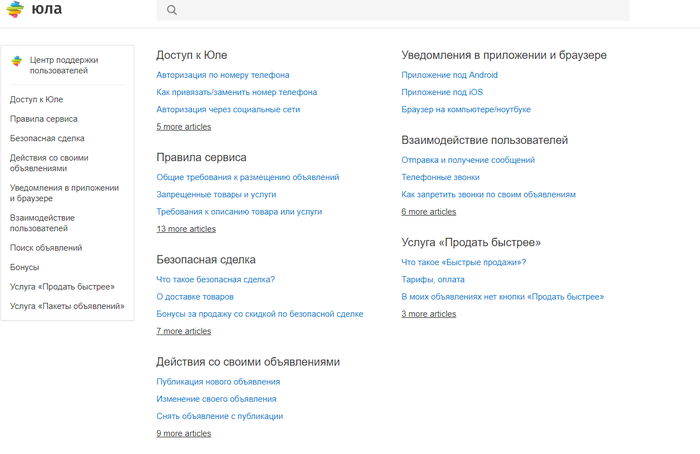This screenshot has width=700, height=454.
Task: Select 'Безопасная сделка' in the sidebar menu
Action: [x=47, y=138]
